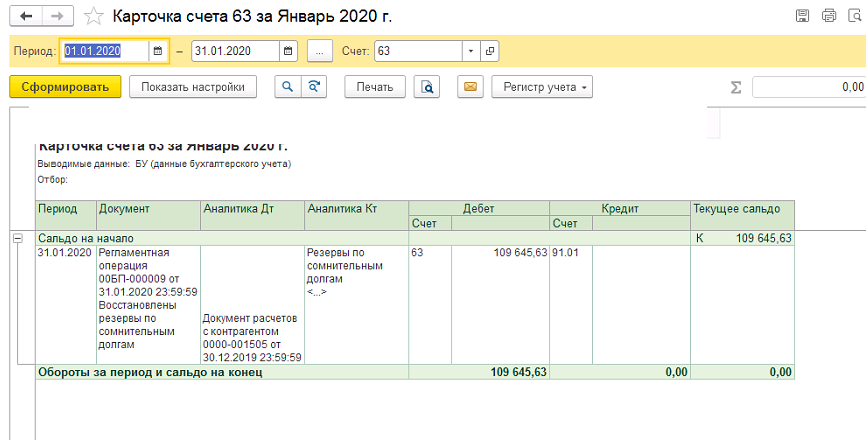
Task: Click the Сформировать button
Action: point(65,87)
